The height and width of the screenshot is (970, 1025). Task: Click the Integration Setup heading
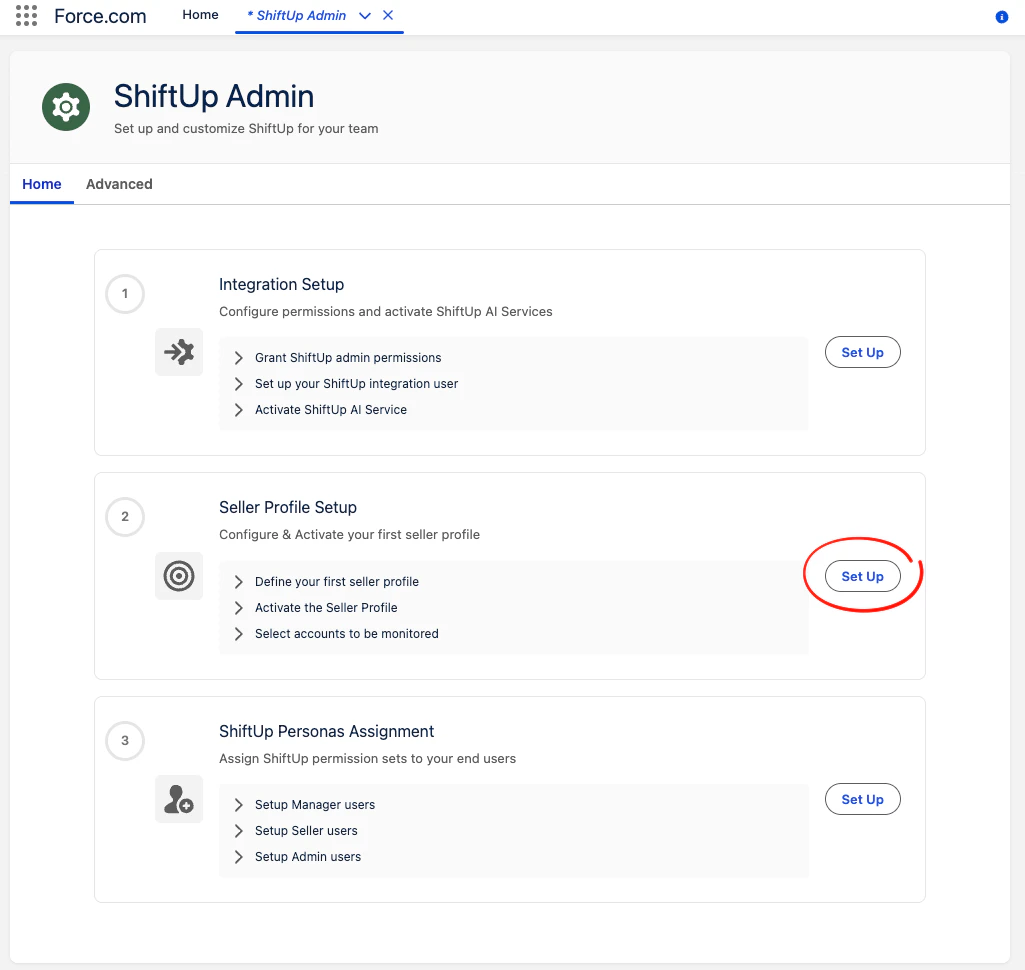[x=281, y=284]
